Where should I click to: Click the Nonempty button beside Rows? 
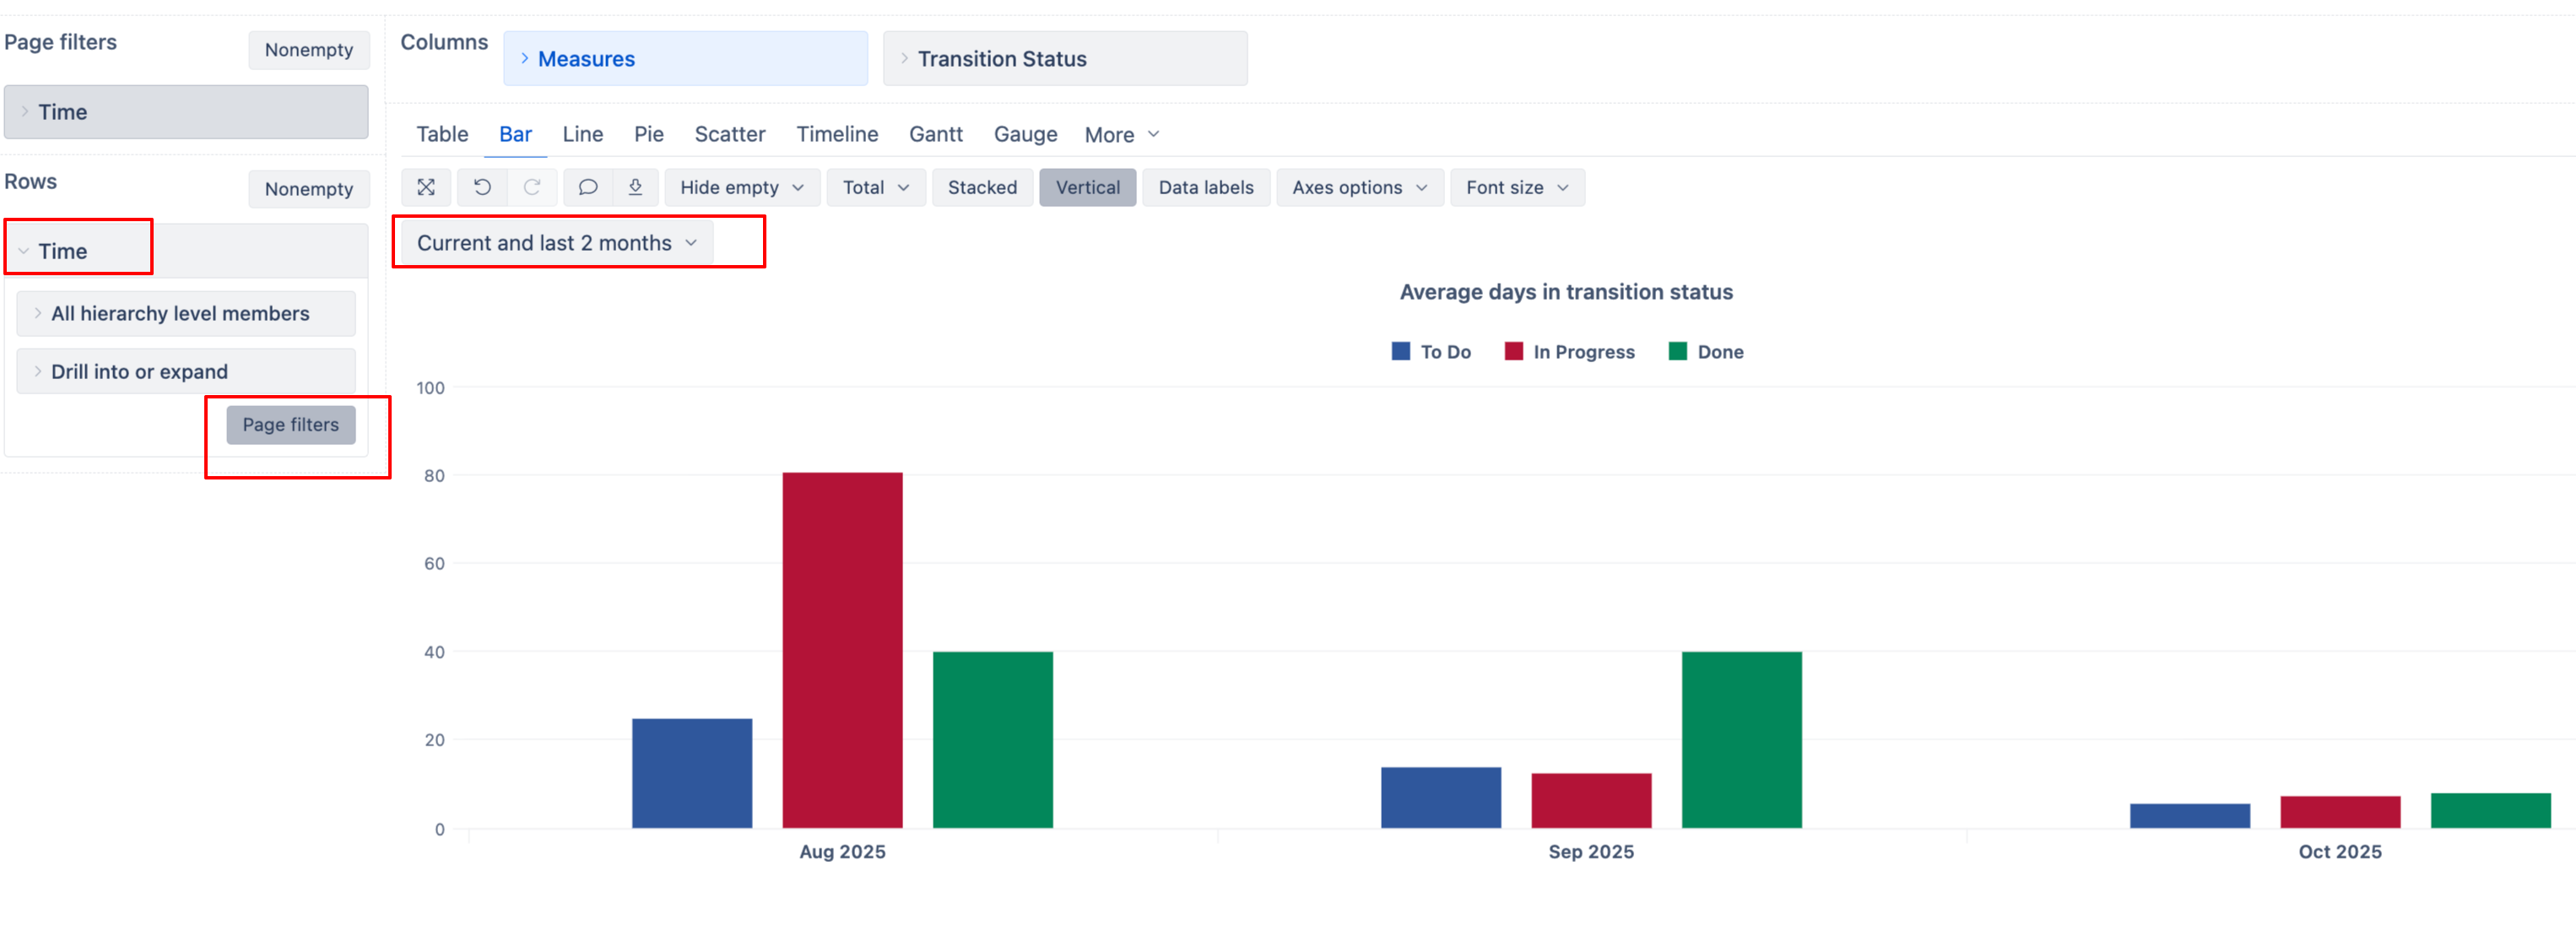308,189
